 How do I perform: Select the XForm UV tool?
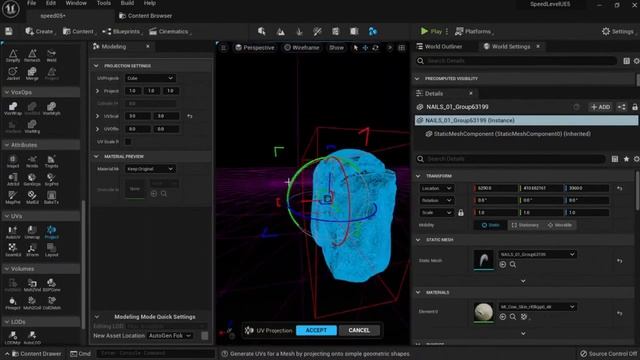coord(32,250)
